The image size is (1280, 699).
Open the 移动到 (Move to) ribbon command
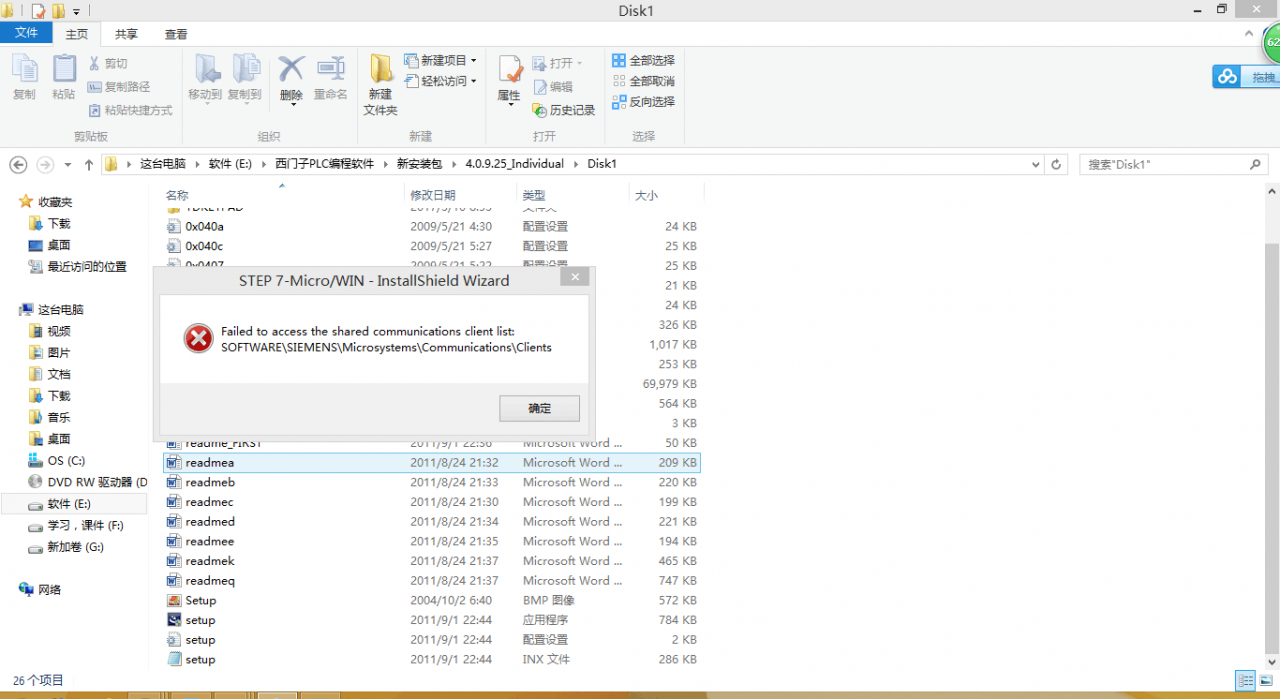(205, 78)
